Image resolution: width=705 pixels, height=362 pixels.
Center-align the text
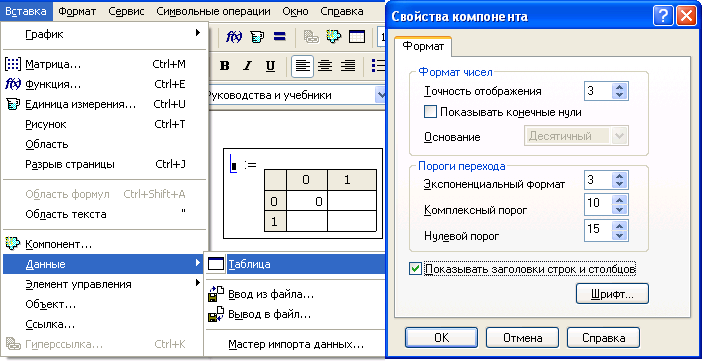click(x=325, y=66)
